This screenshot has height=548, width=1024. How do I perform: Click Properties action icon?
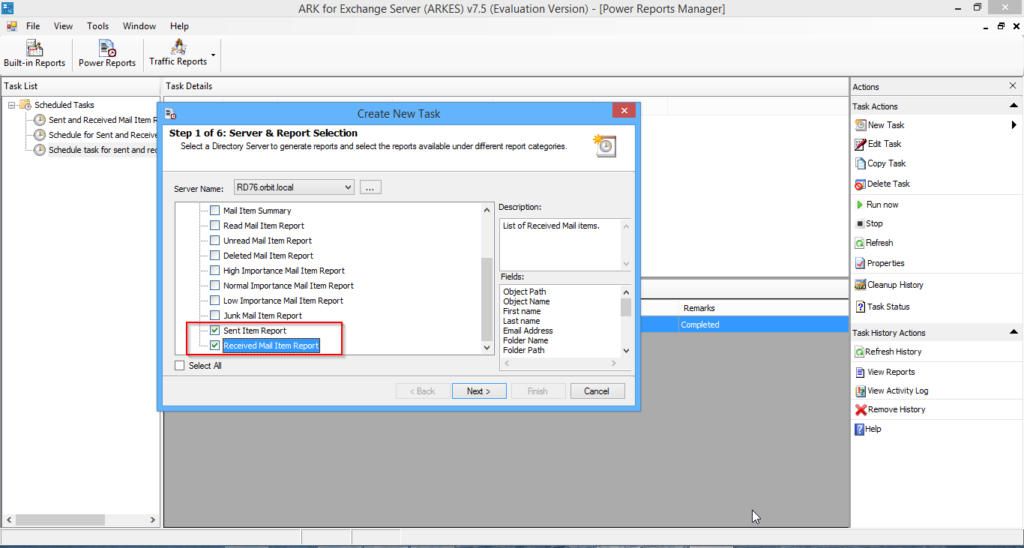860,263
